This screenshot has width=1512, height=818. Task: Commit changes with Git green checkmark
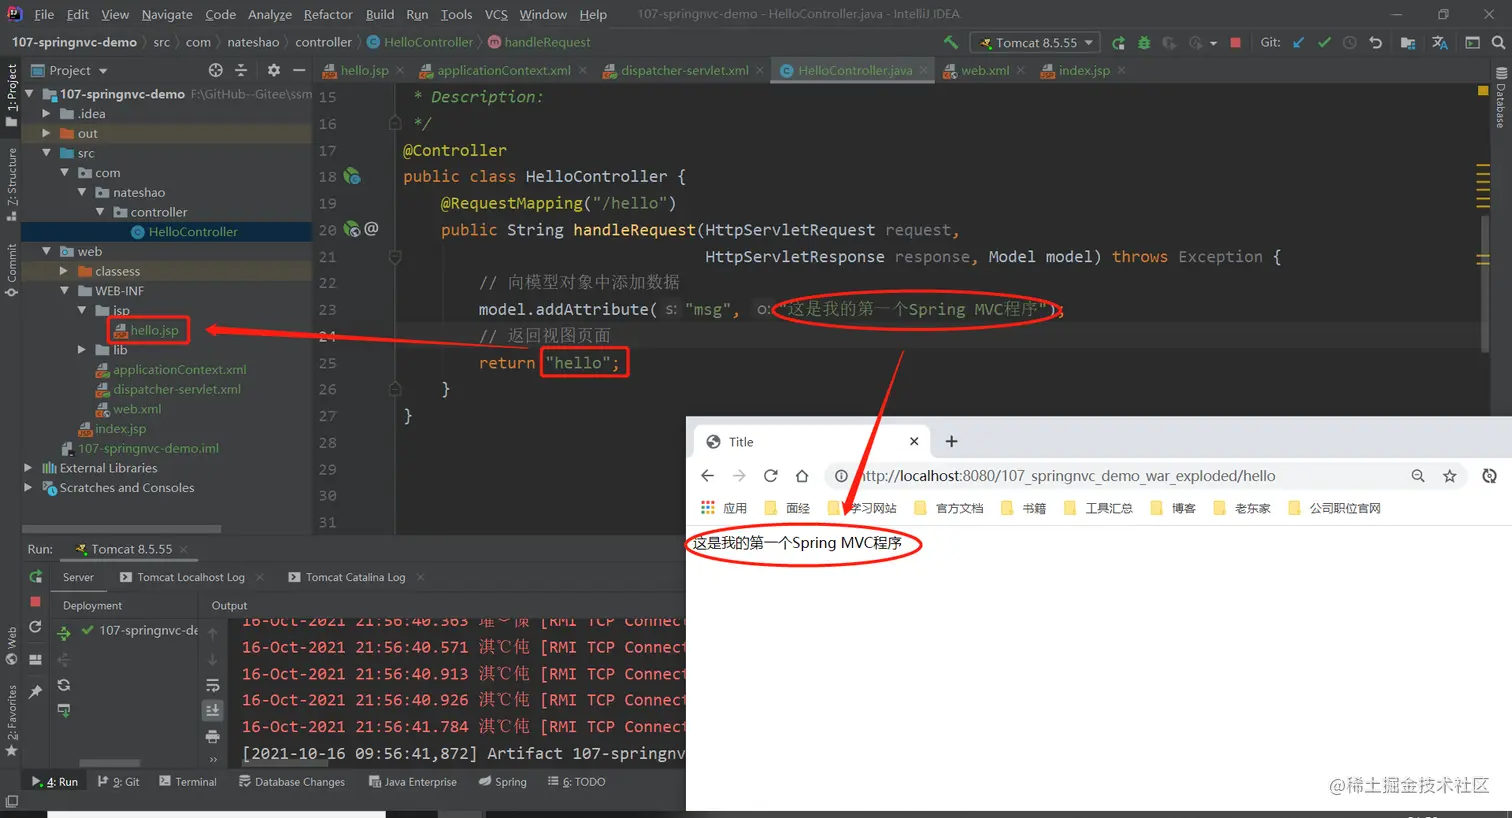tap(1324, 42)
